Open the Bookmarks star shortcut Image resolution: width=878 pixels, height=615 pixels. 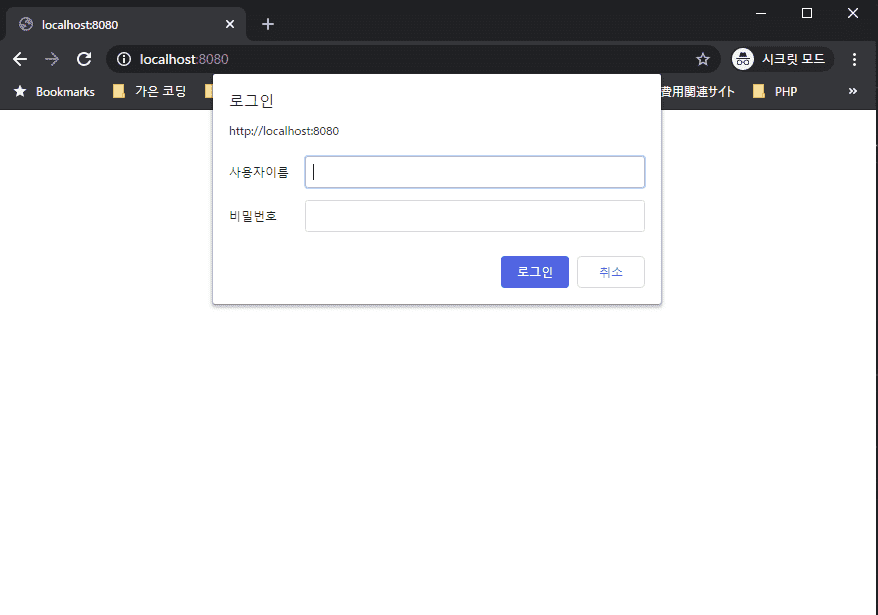(54, 91)
